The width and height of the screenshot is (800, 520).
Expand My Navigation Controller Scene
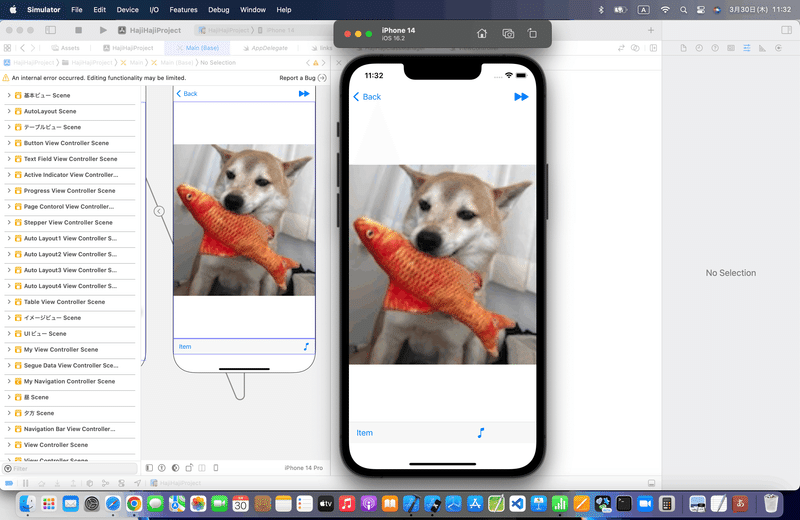(x=9, y=381)
